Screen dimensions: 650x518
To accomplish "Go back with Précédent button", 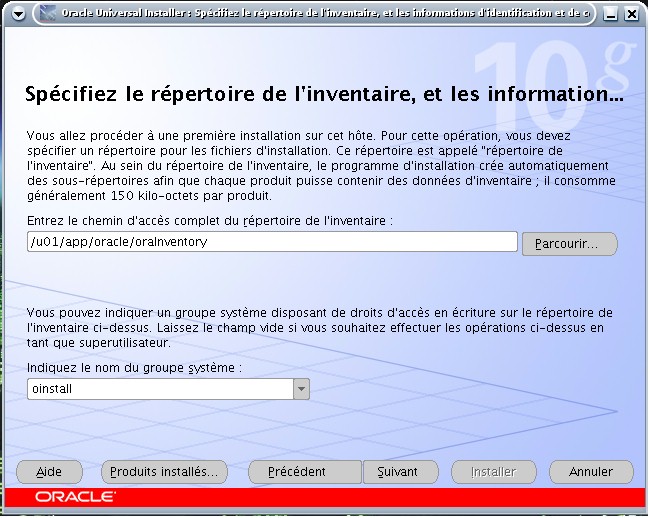I will coord(305,472).
